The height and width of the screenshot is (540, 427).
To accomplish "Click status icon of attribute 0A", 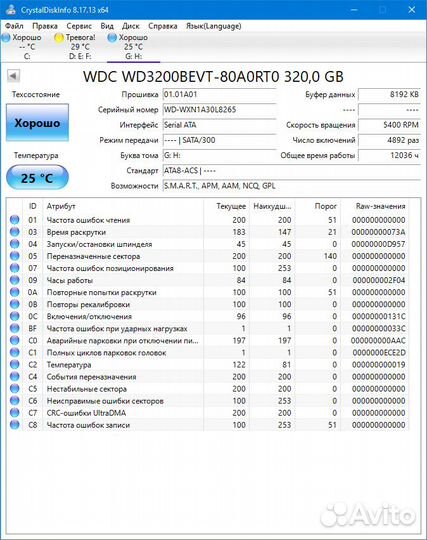I will (14, 292).
